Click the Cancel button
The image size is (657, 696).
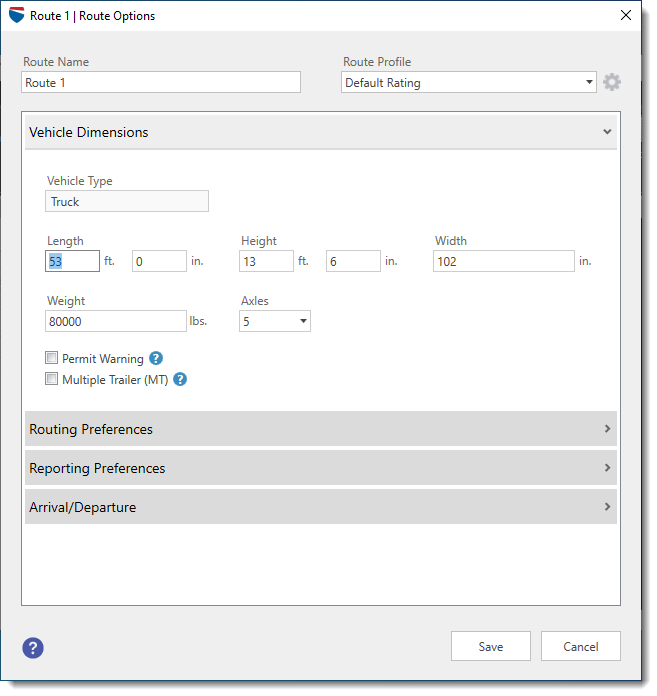[x=581, y=646]
